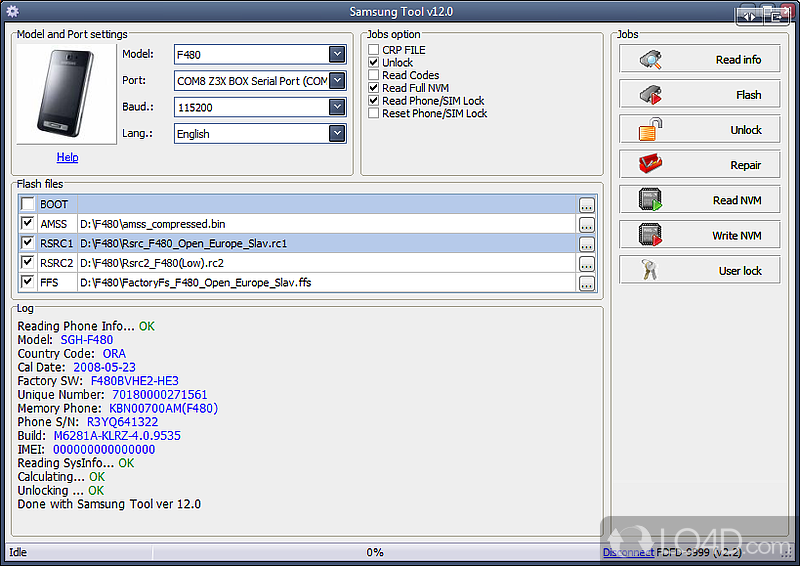Click the Flash job icon
Viewport: 800px width, 566px height.
click(x=651, y=94)
